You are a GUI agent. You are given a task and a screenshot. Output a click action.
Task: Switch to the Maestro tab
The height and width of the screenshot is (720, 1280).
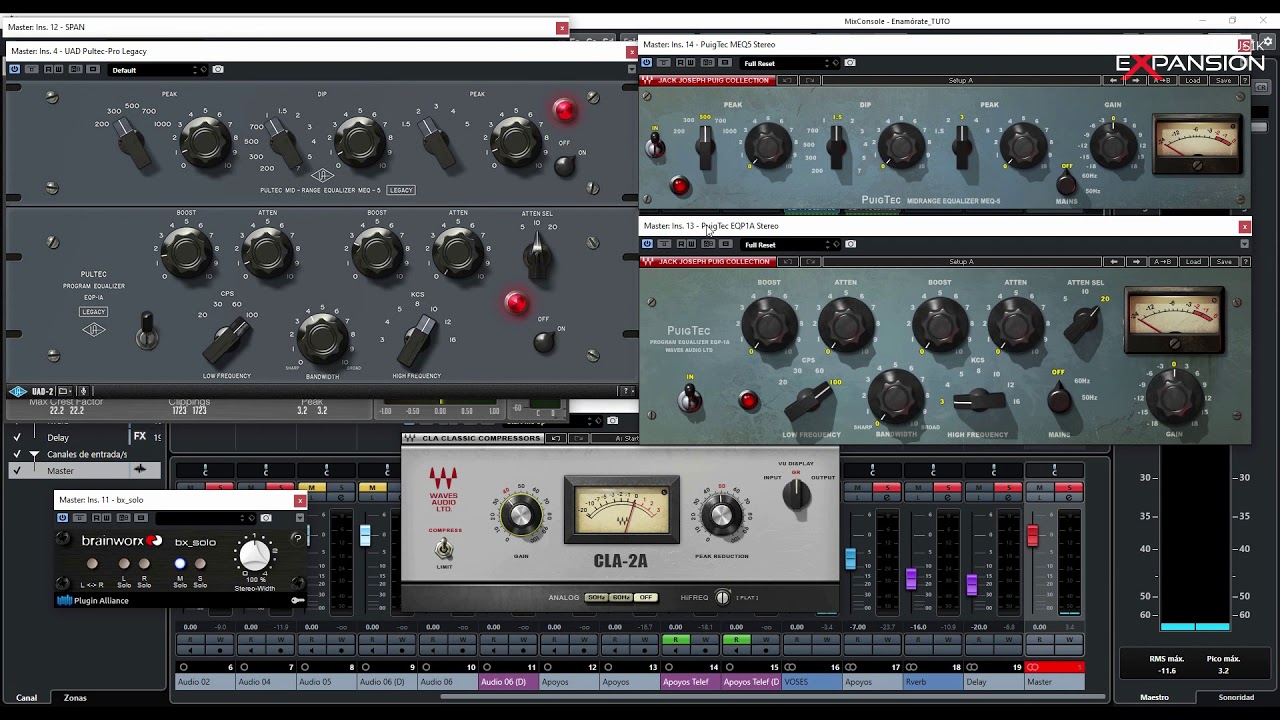click(x=1155, y=698)
